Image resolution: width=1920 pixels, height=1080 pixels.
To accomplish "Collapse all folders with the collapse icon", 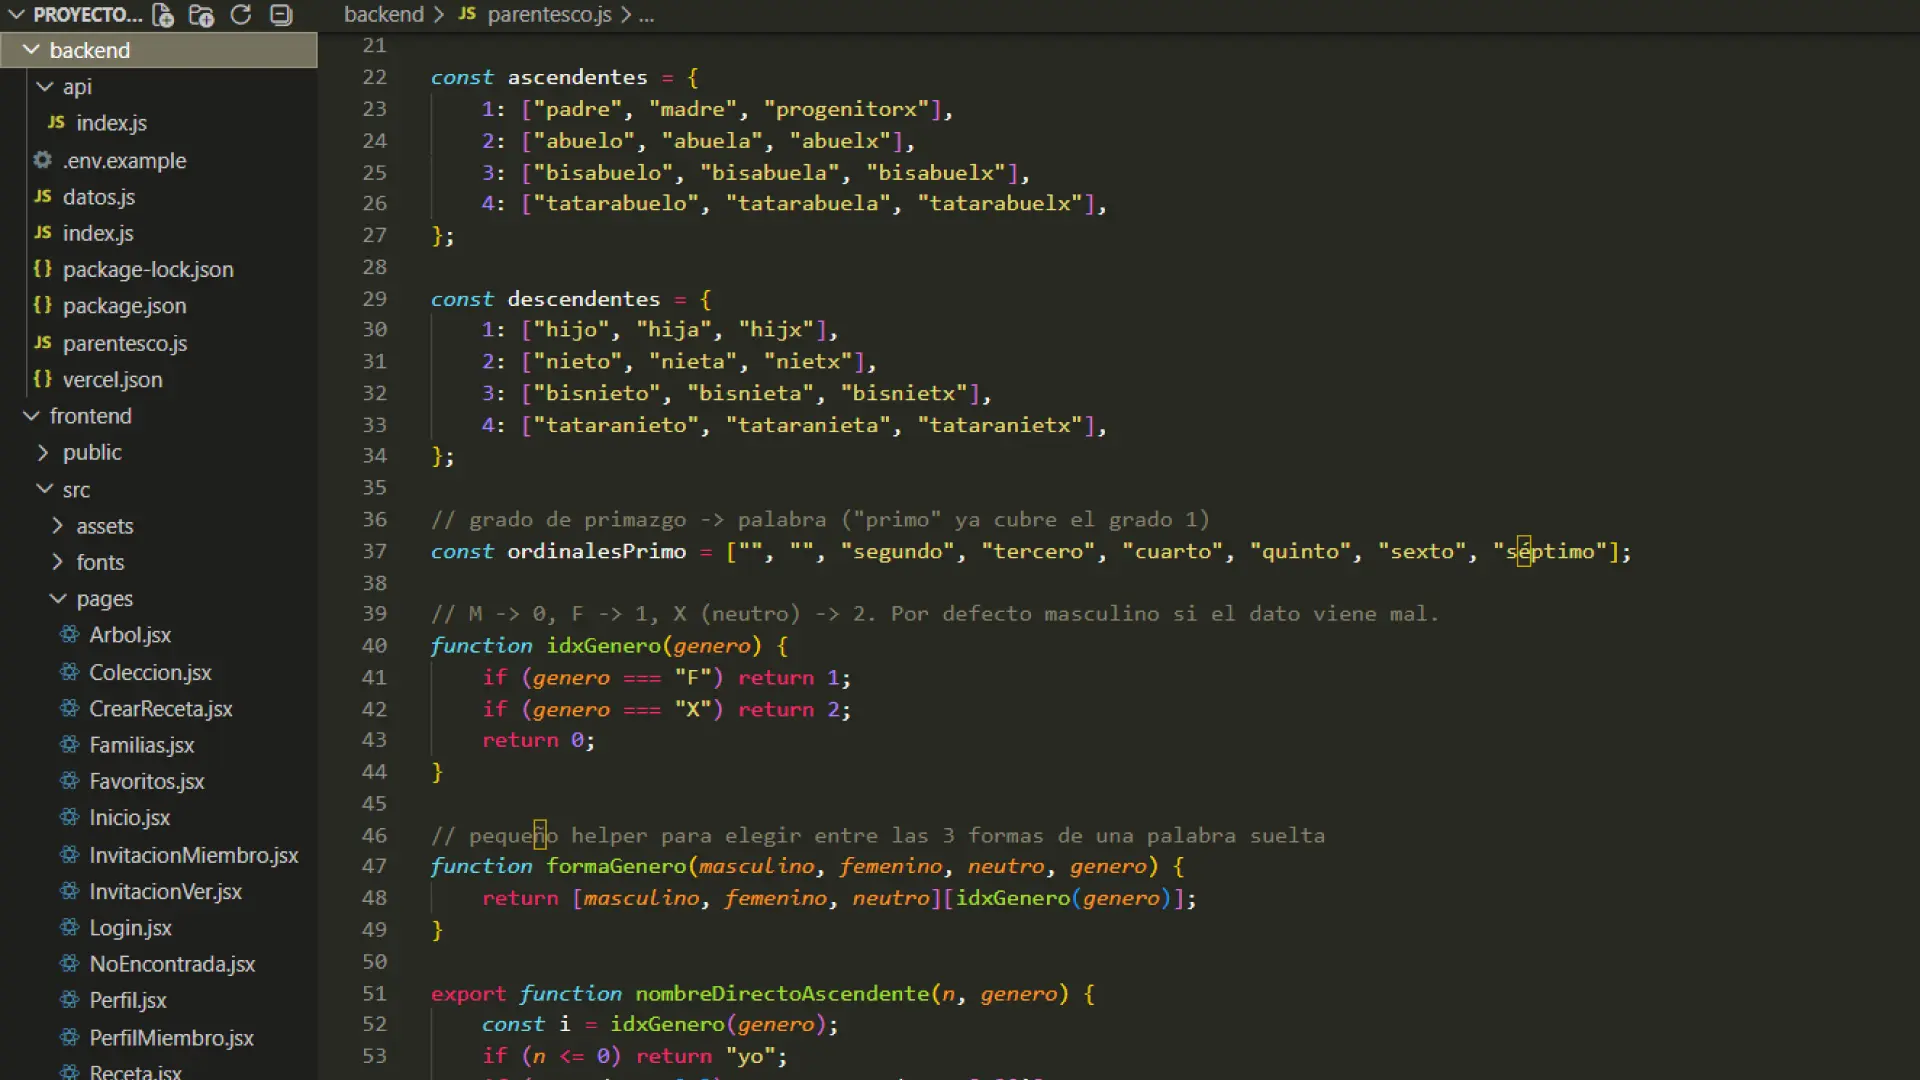I will pyautogui.click(x=281, y=15).
